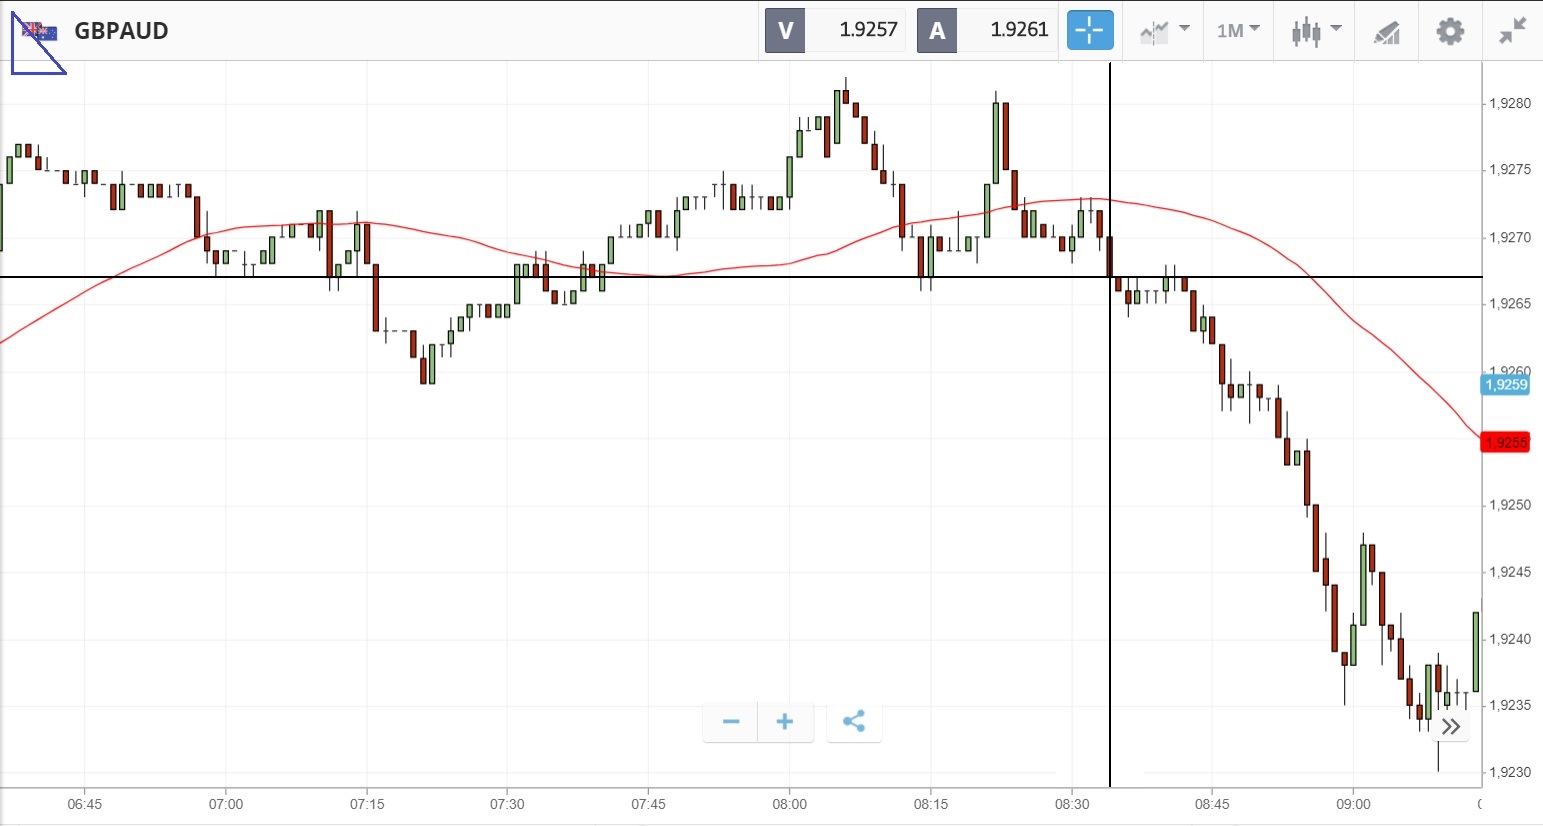Toggle the blue crosshair tool

click(1089, 30)
